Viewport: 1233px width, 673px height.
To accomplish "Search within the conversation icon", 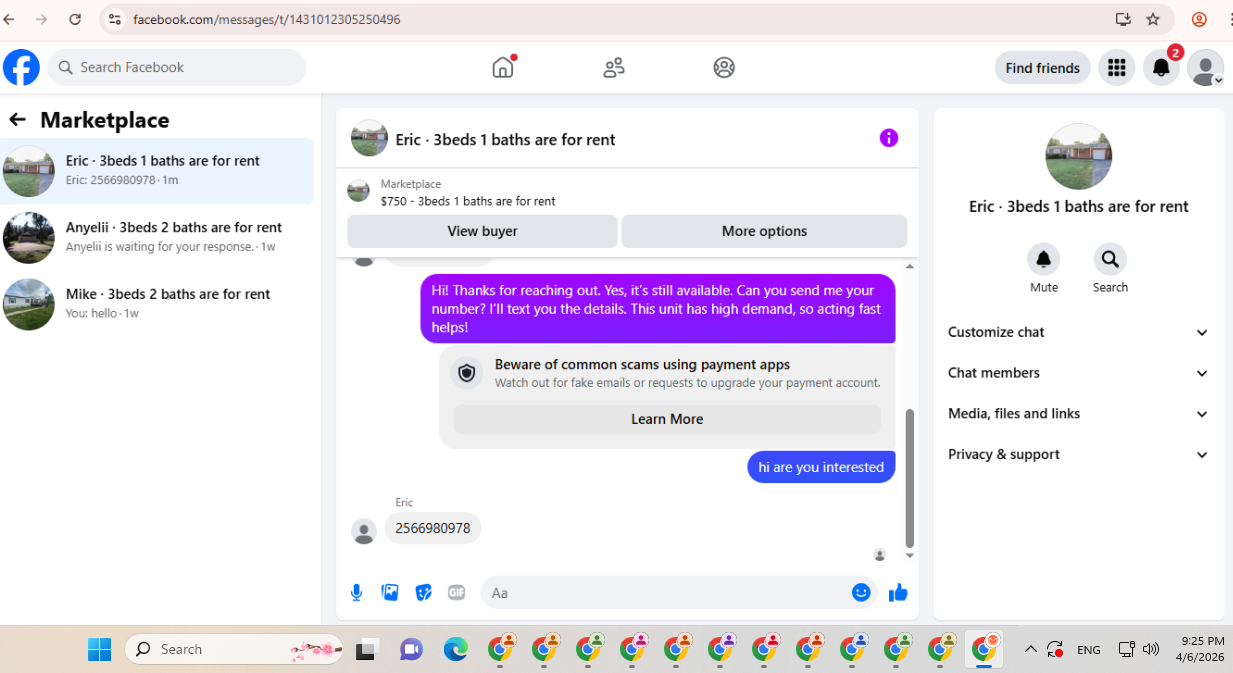I will point(1110,260).
